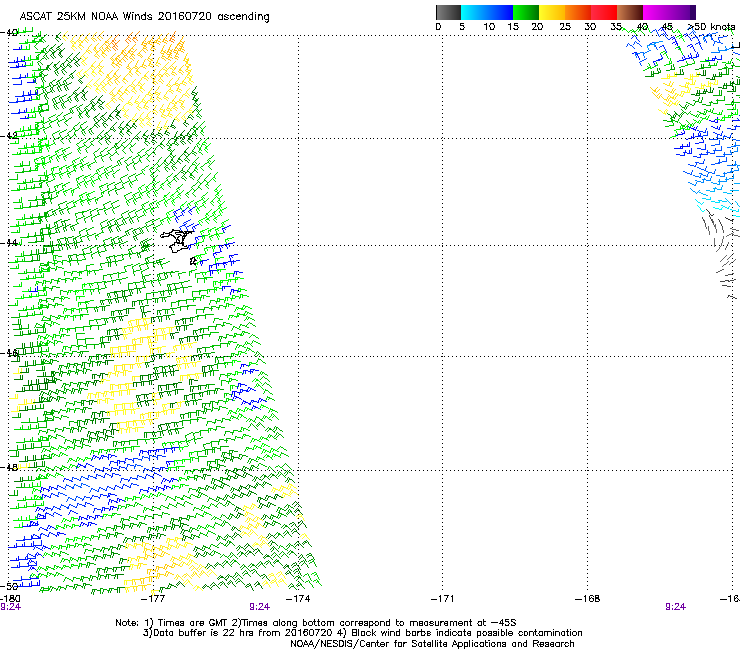Image resolution: width=740 pixels, height=650 pixels.
Task: Click the '-174' longitude label
Action: [298, 599]
